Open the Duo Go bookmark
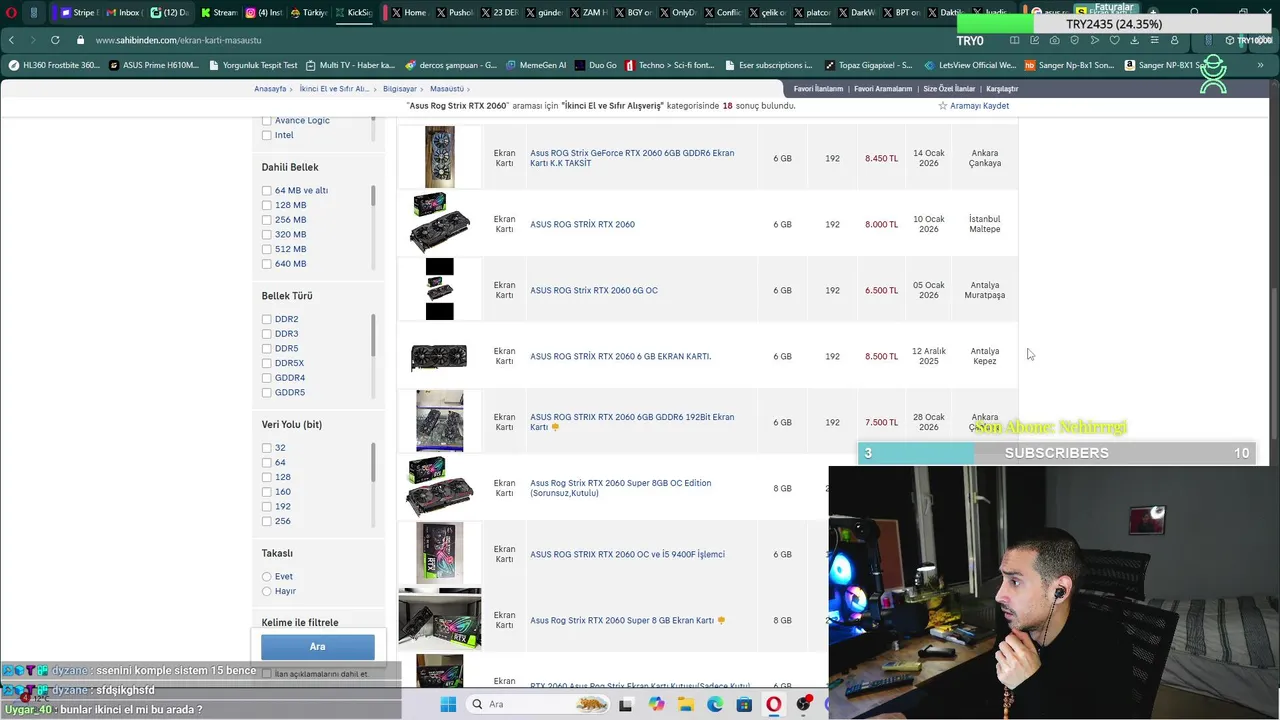The image size is (1280, 720). point(595,65)
